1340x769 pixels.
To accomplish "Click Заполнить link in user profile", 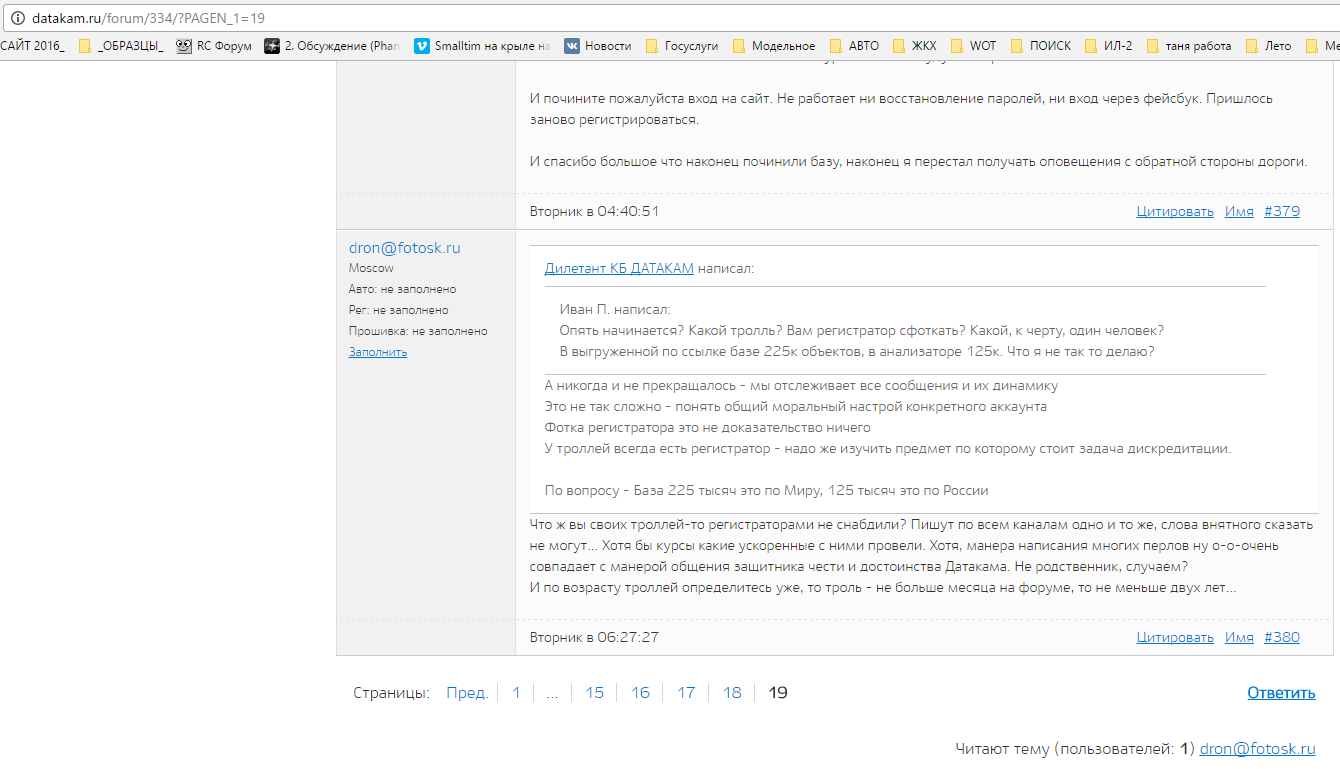I will pyautogui.click(x=377, y=352).
